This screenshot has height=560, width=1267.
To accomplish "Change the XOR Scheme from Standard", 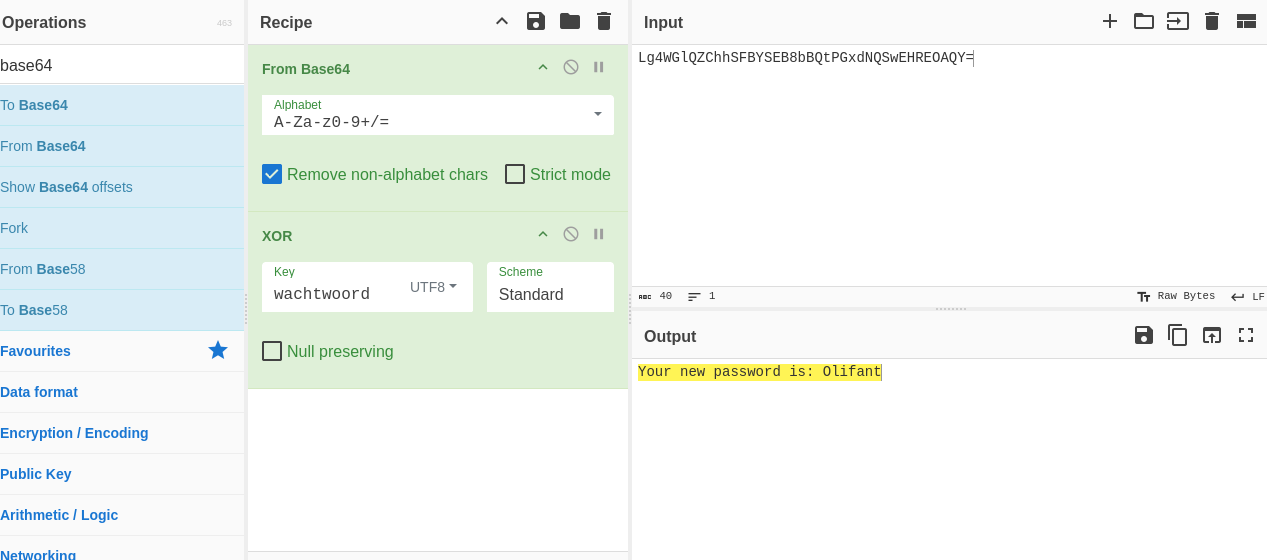I will click(x=549, y=294).
